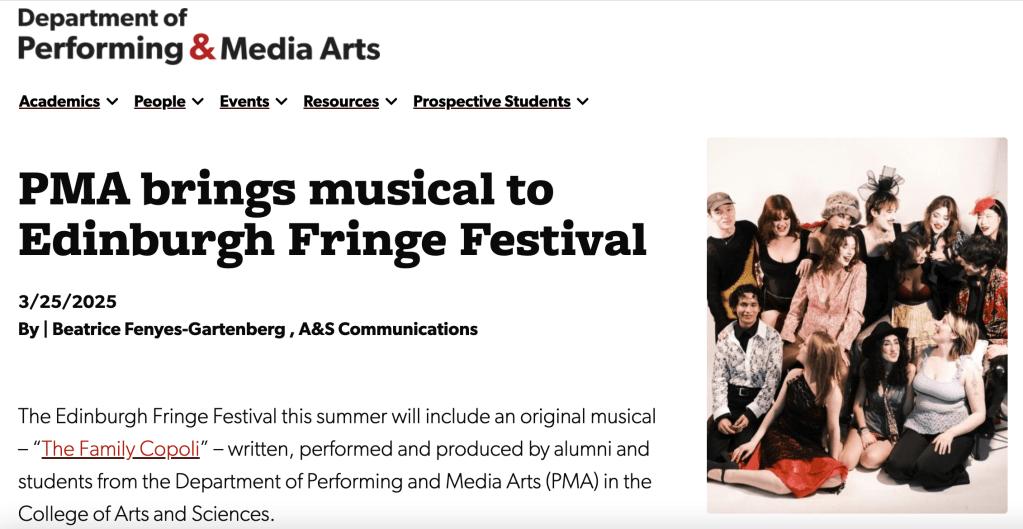Go to the Events navigation link
The height and width of the screenshot is (529, 1023).
[244, 101]
